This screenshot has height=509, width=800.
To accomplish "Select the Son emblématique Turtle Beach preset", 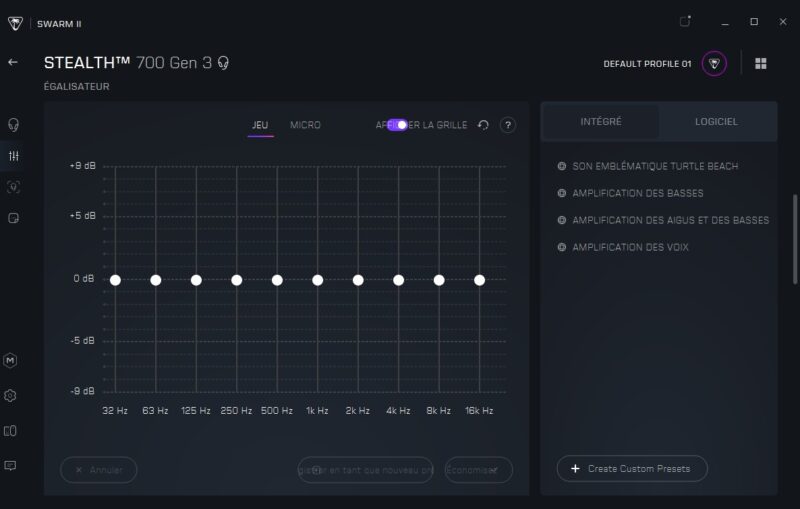I will pyautogui.click(x=654, y=166).
